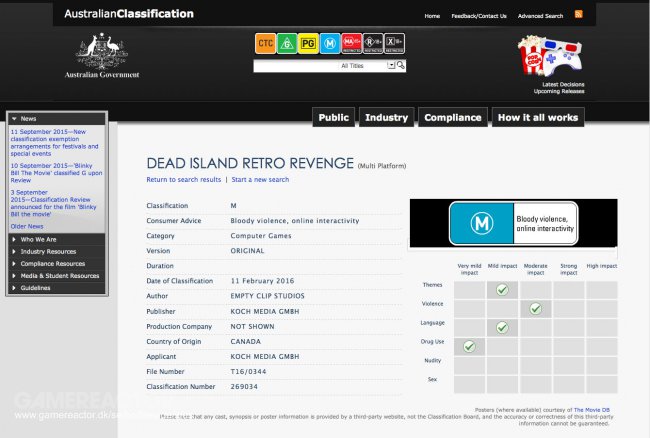
Task: Click the Australian Government coat of arms logo
Action: click(x=102, y=56)
